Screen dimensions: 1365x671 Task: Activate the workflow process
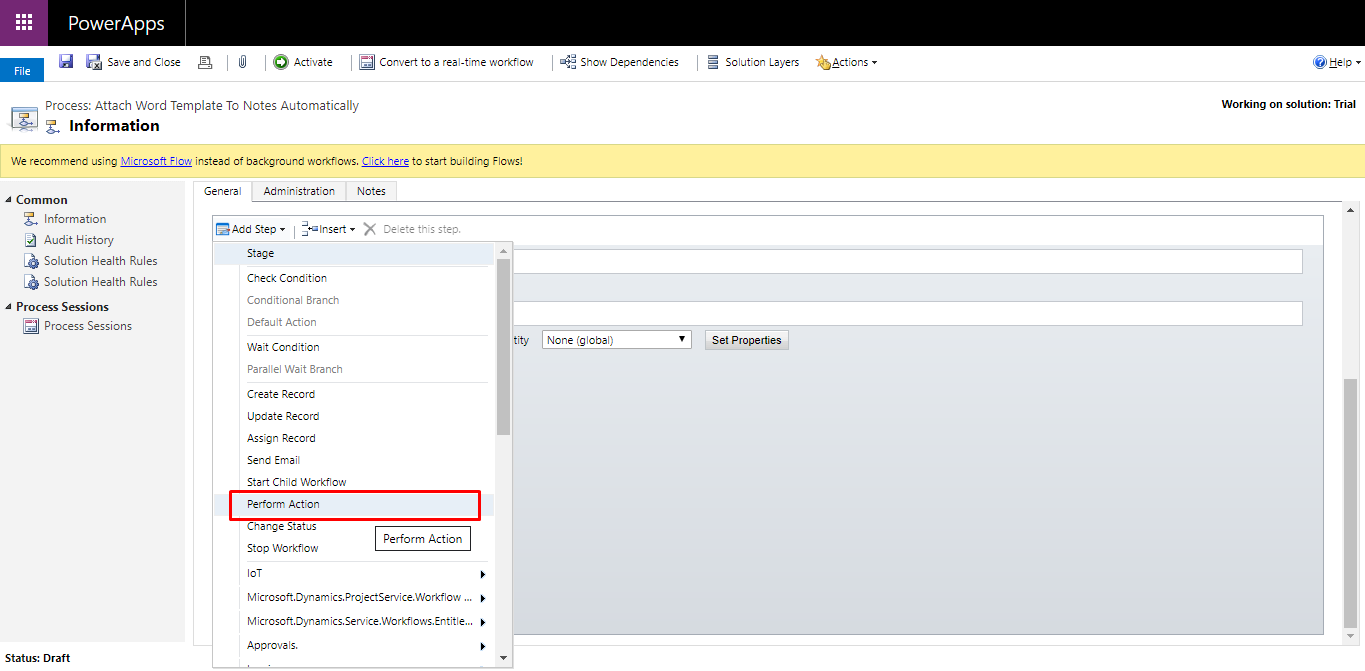(303, 62)
